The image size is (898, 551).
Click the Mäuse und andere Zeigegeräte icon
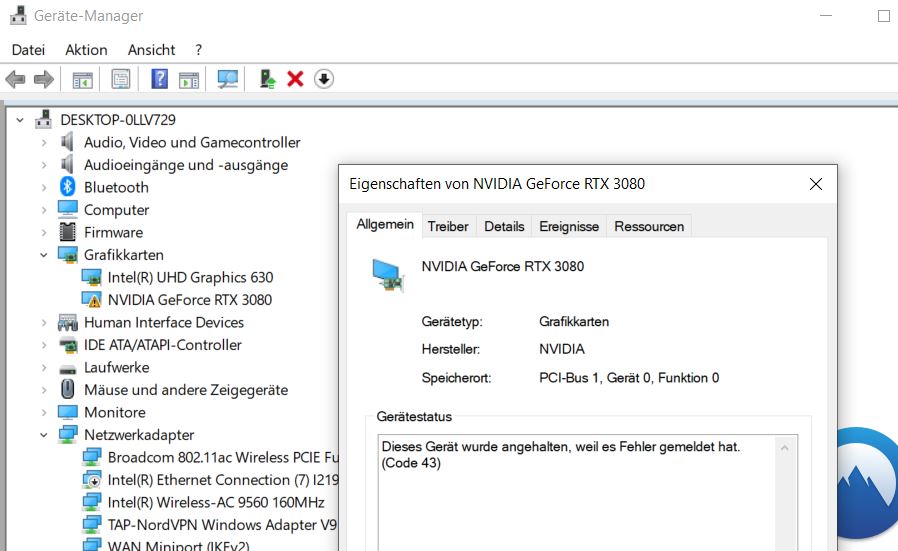(x=68, y=389)
